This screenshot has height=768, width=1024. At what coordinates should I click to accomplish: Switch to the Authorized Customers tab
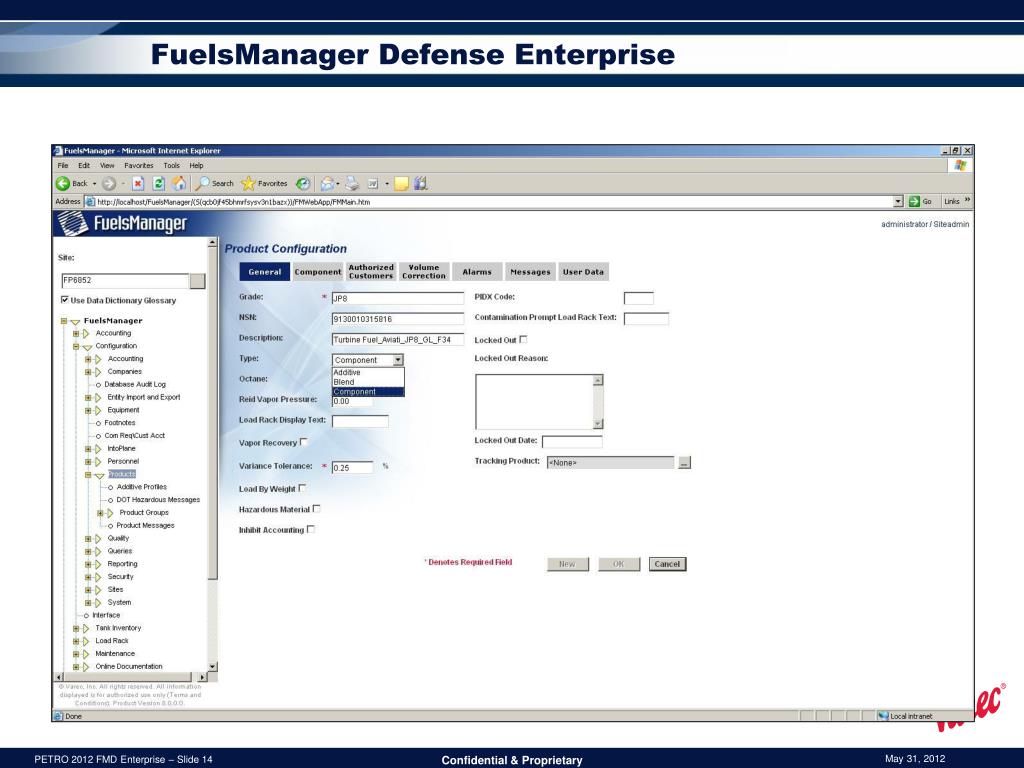point(371,272)
